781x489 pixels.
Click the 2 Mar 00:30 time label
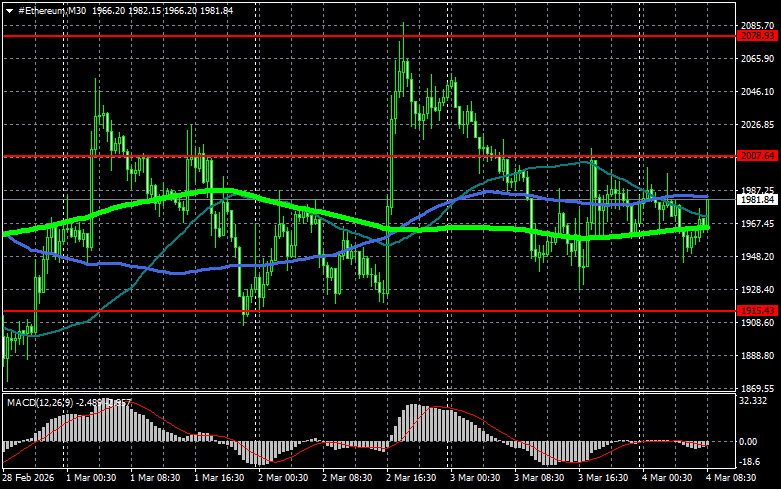pos(283,478)
